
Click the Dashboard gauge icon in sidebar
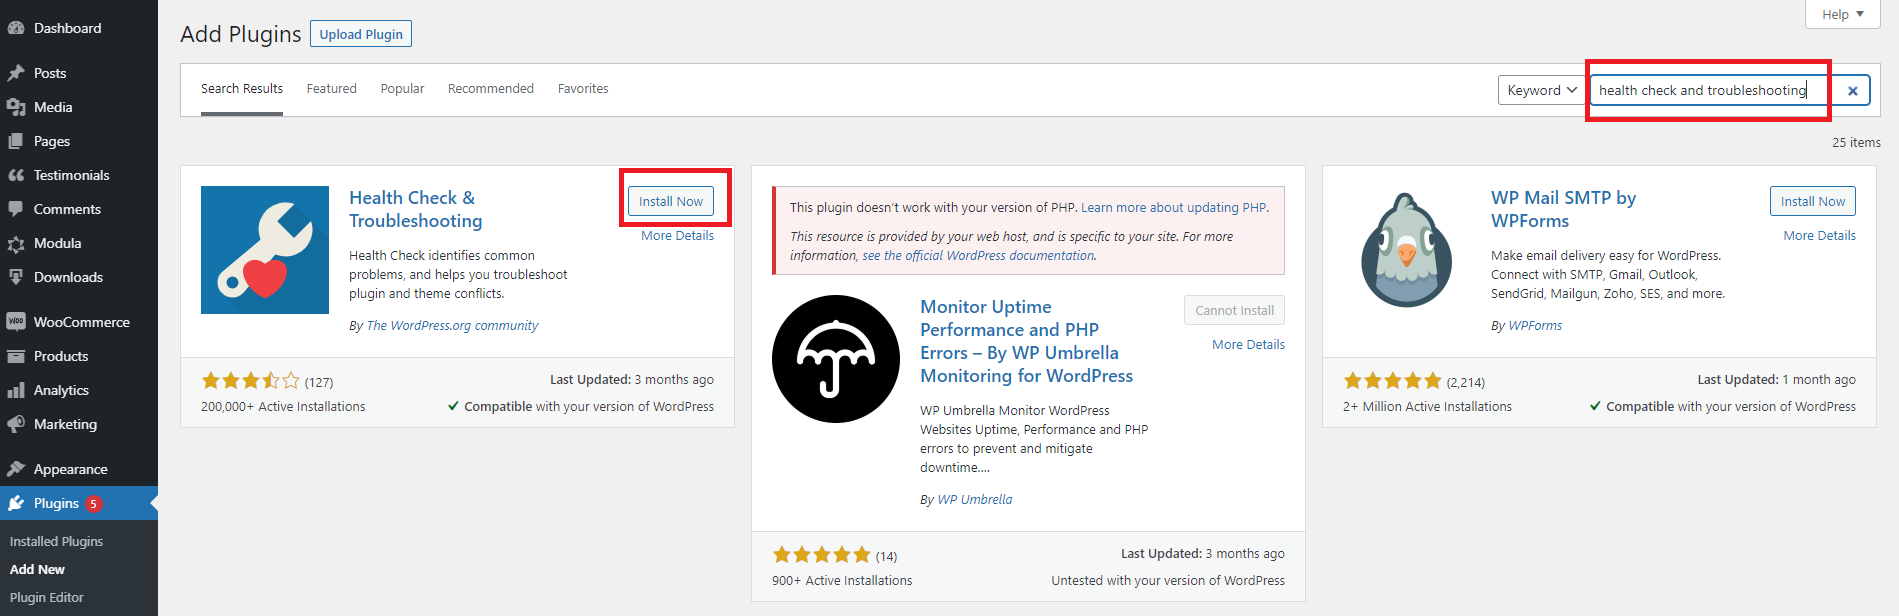click(16, 28)
